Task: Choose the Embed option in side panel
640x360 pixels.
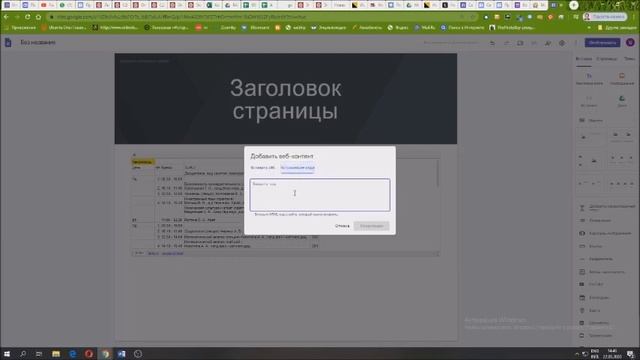Action: click(589, 101)
